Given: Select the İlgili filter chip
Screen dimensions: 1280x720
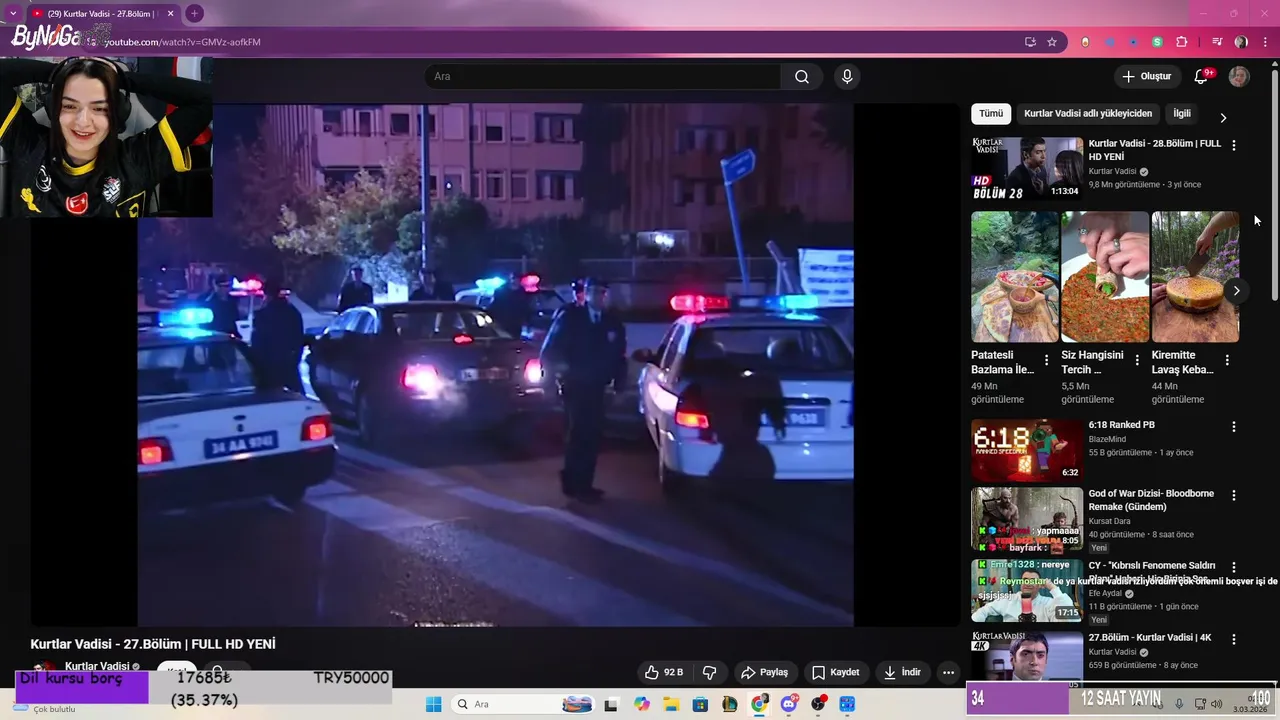Looking at the screenshot, I should pos(1182,114).
